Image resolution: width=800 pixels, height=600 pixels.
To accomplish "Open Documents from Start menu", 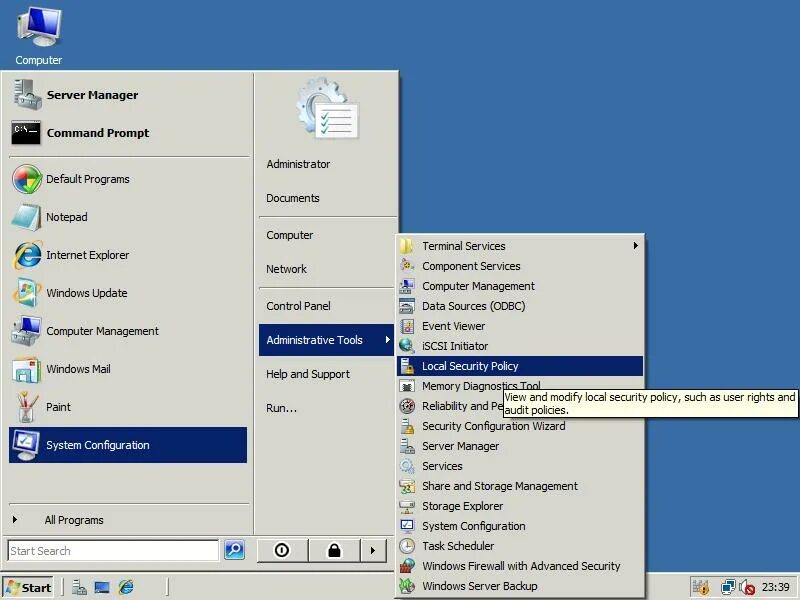I will pyautogui.click(x=327, y=198).
